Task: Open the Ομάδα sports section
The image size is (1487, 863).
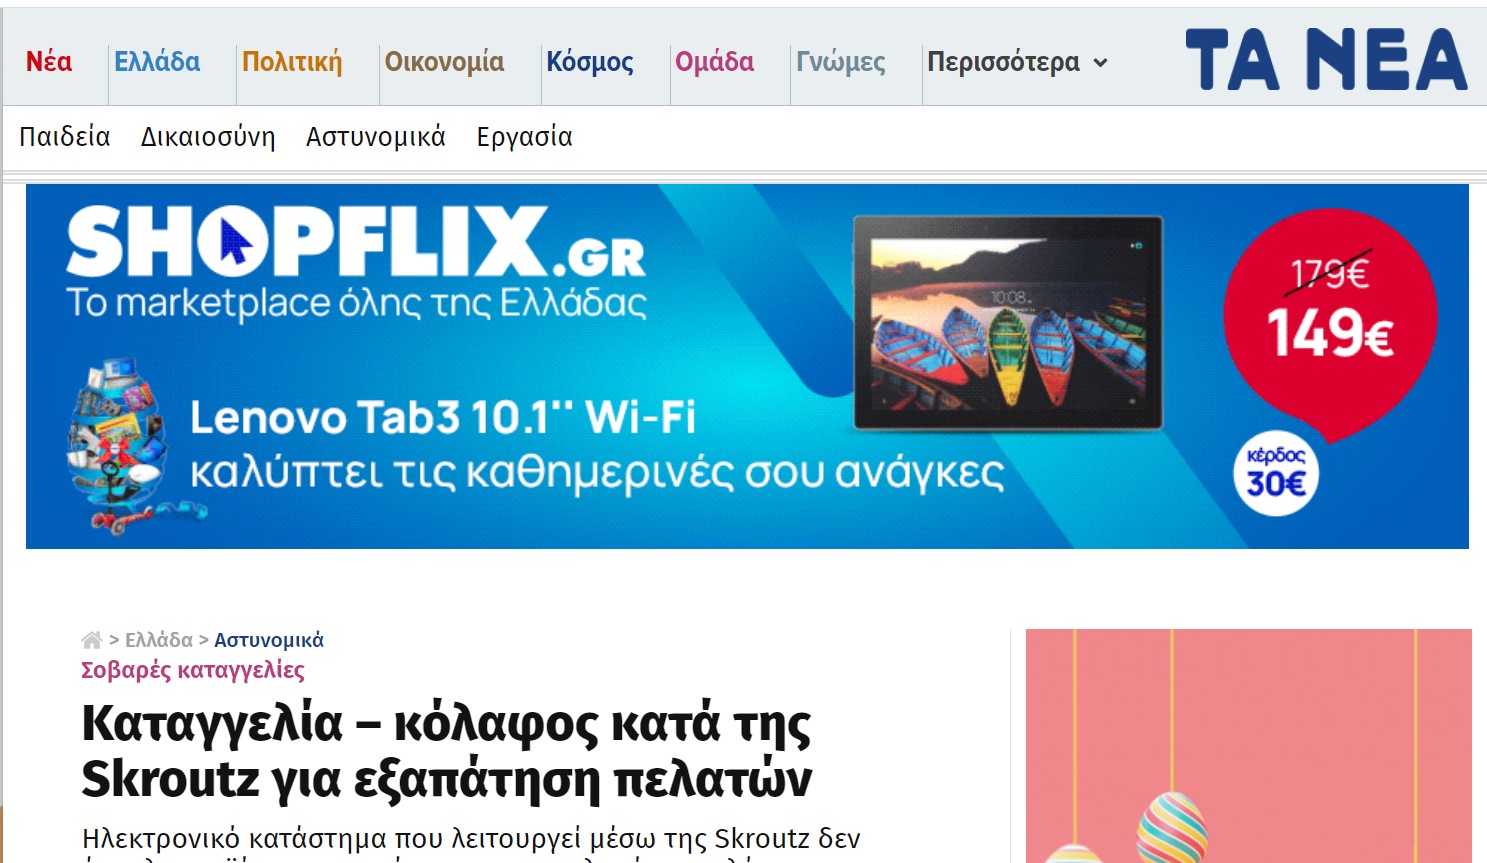Action: (714, 62)
